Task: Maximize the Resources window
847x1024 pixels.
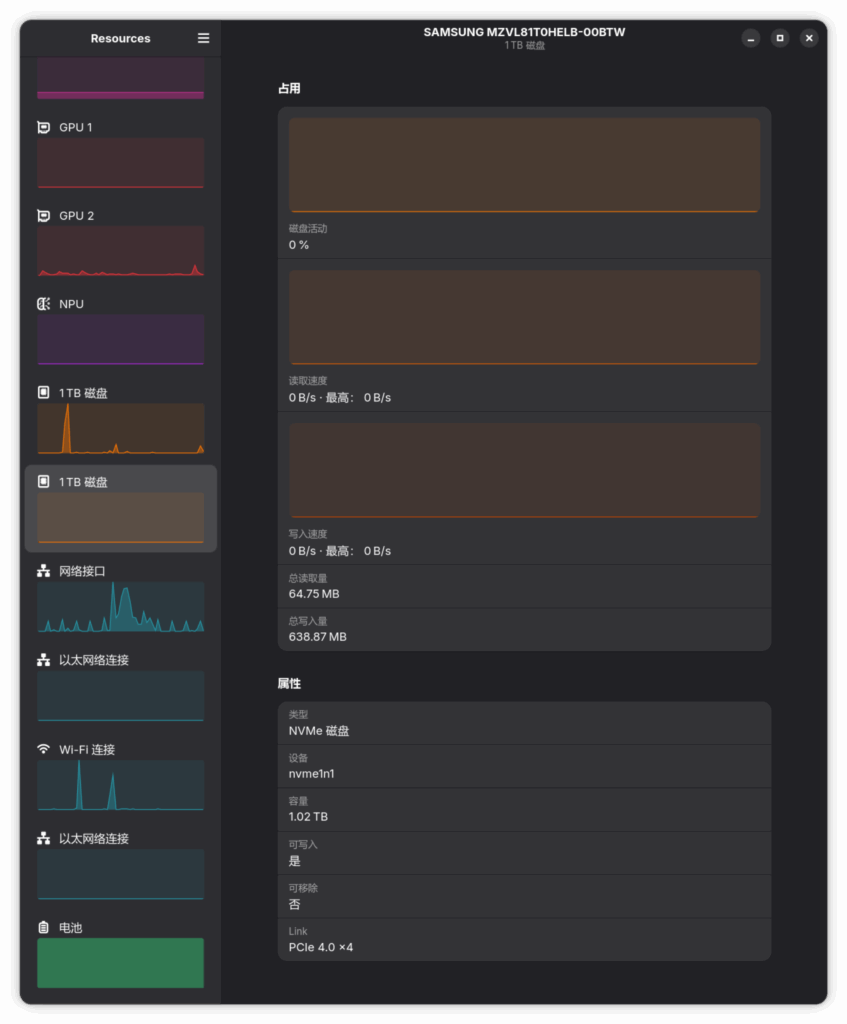Action: click(780, 38)
